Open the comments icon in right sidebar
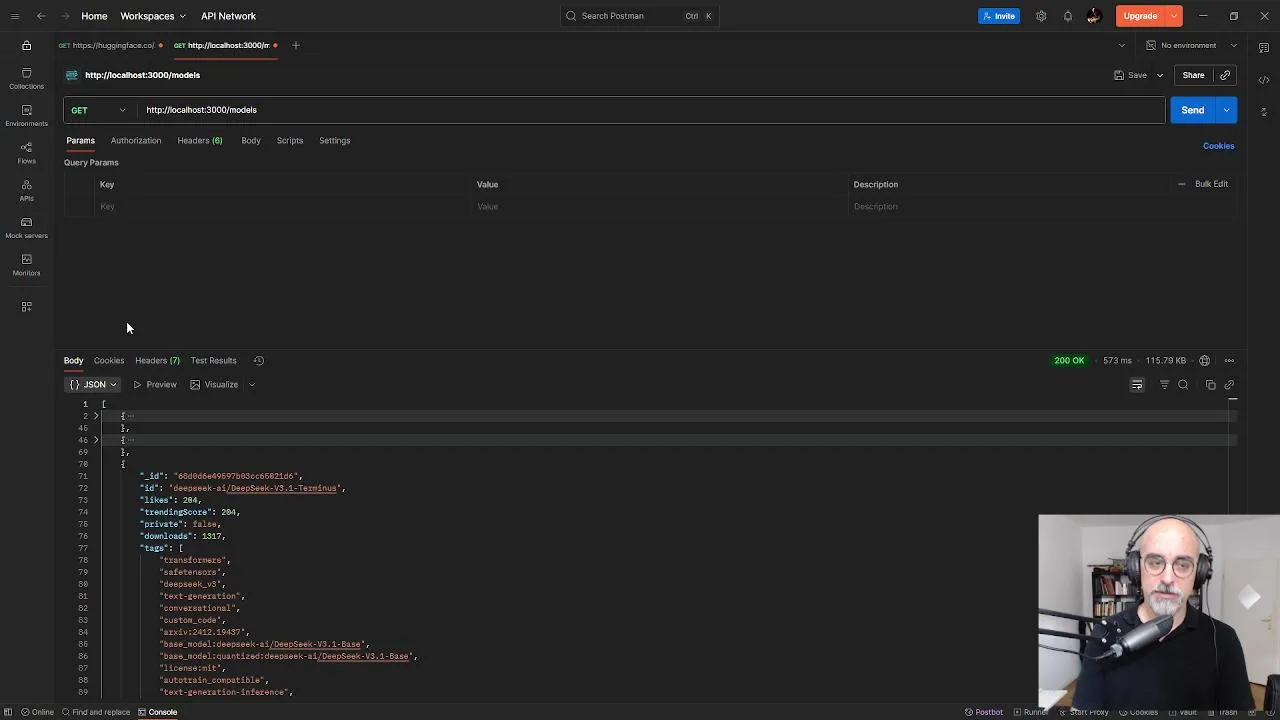The width and height of the screenshot is (1280, 720). coord(1264,48)
